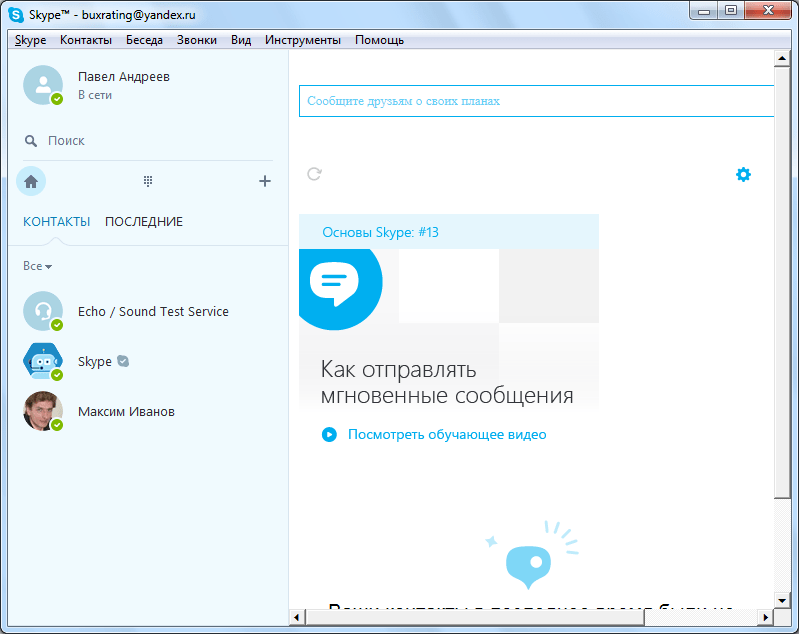
Task: Click the horizontal scrollbar left arrow
Action: click(297, 618)
